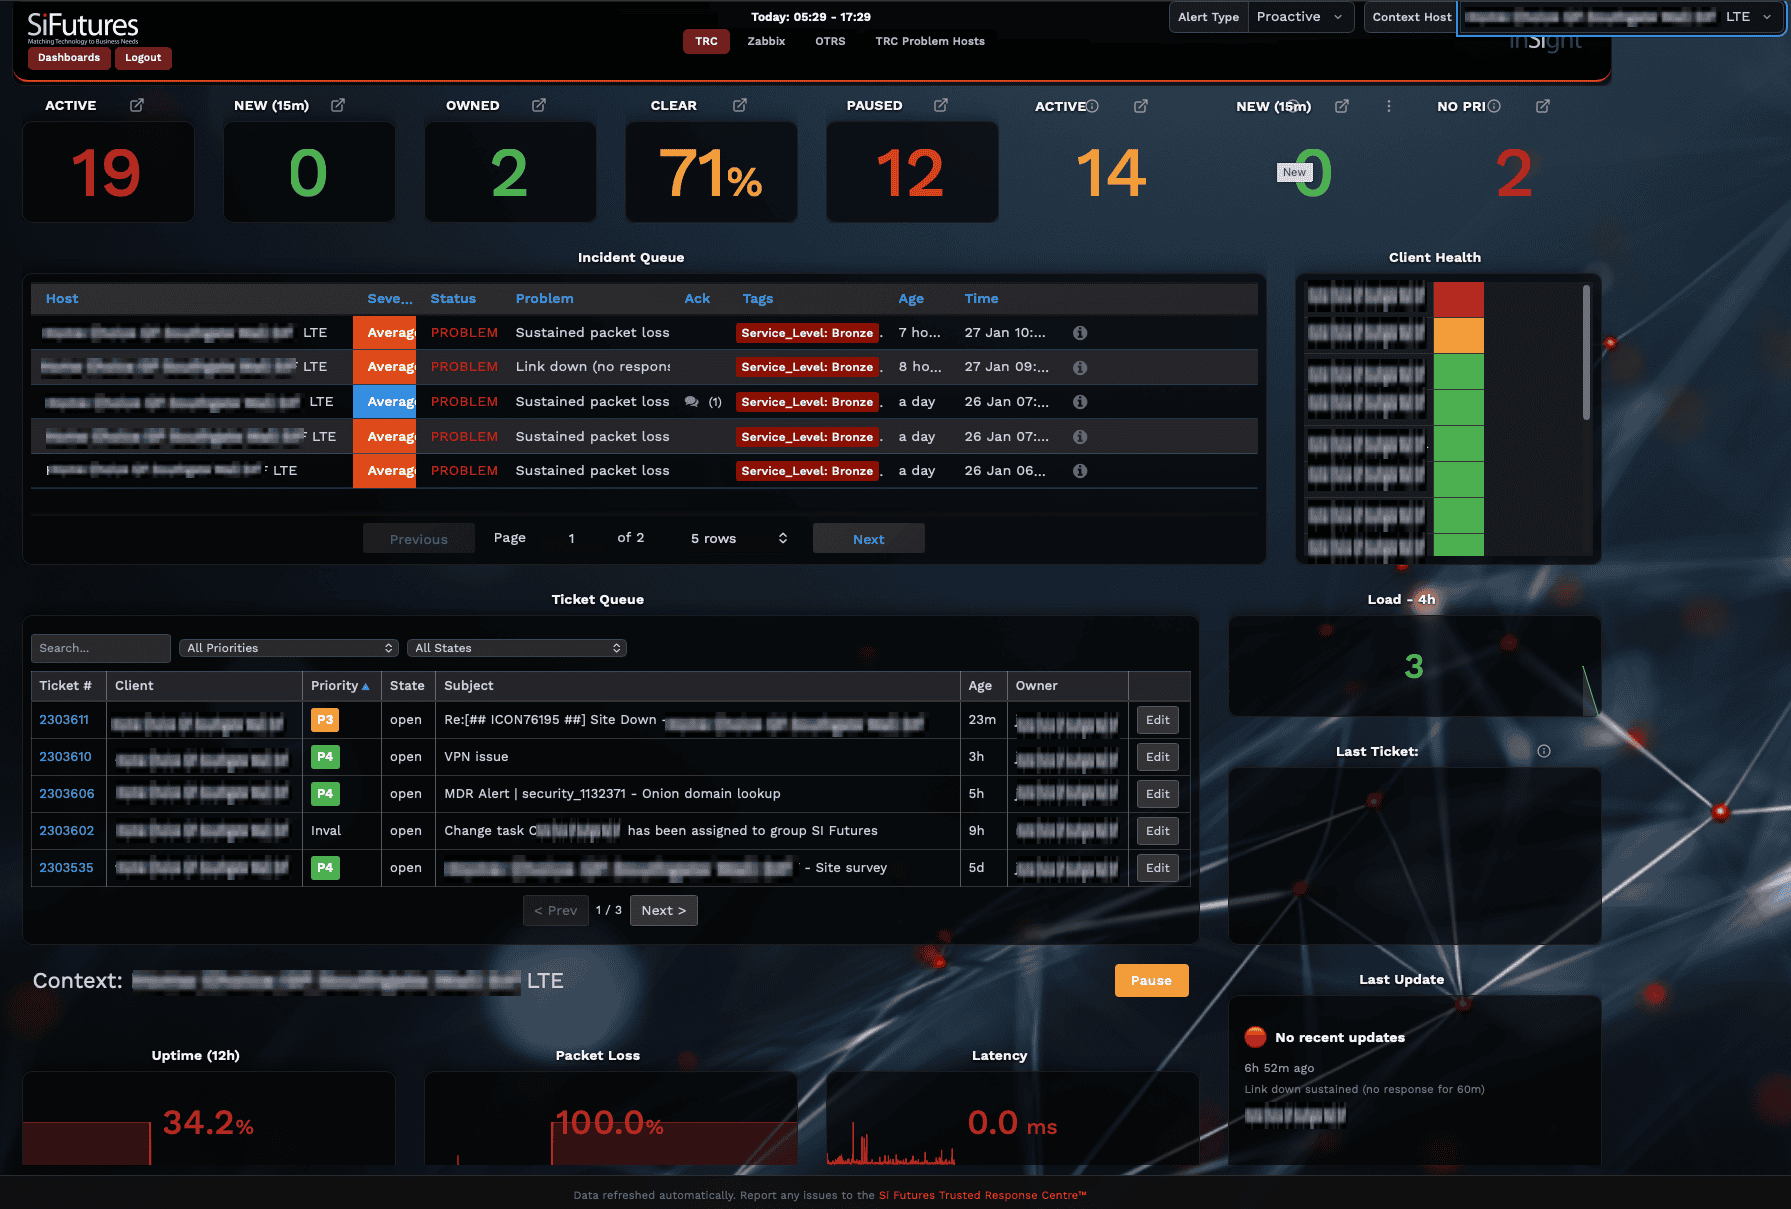This screenshot has height=1209, width=1791.
Task: Sort incident queue by Age column
Action: (911, 299)
